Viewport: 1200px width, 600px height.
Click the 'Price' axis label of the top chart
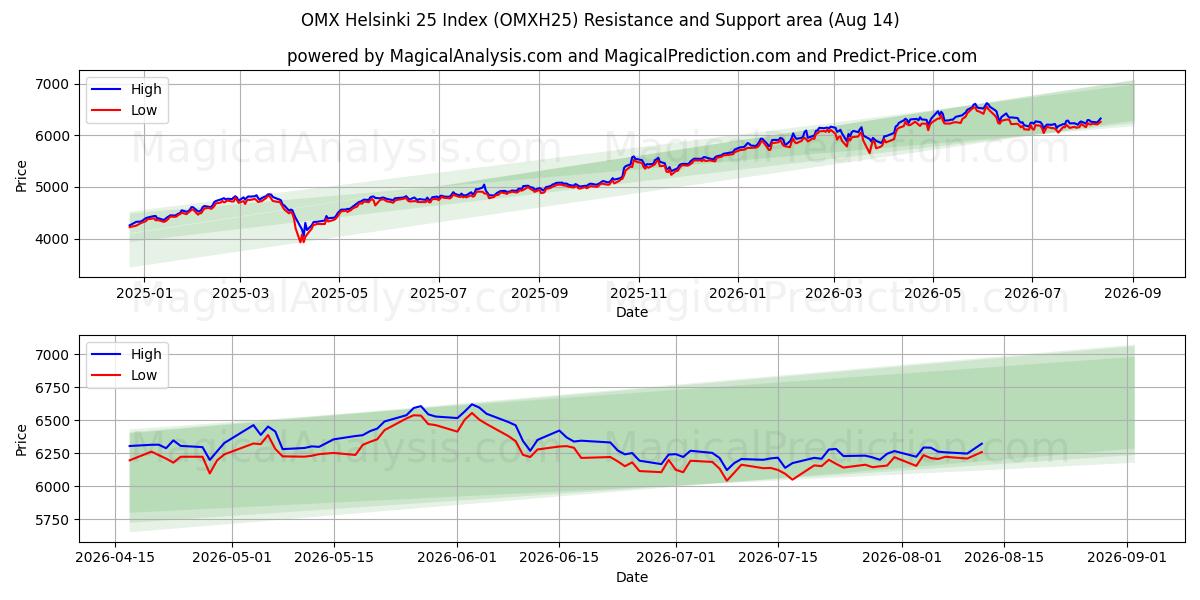click(22, 176)
